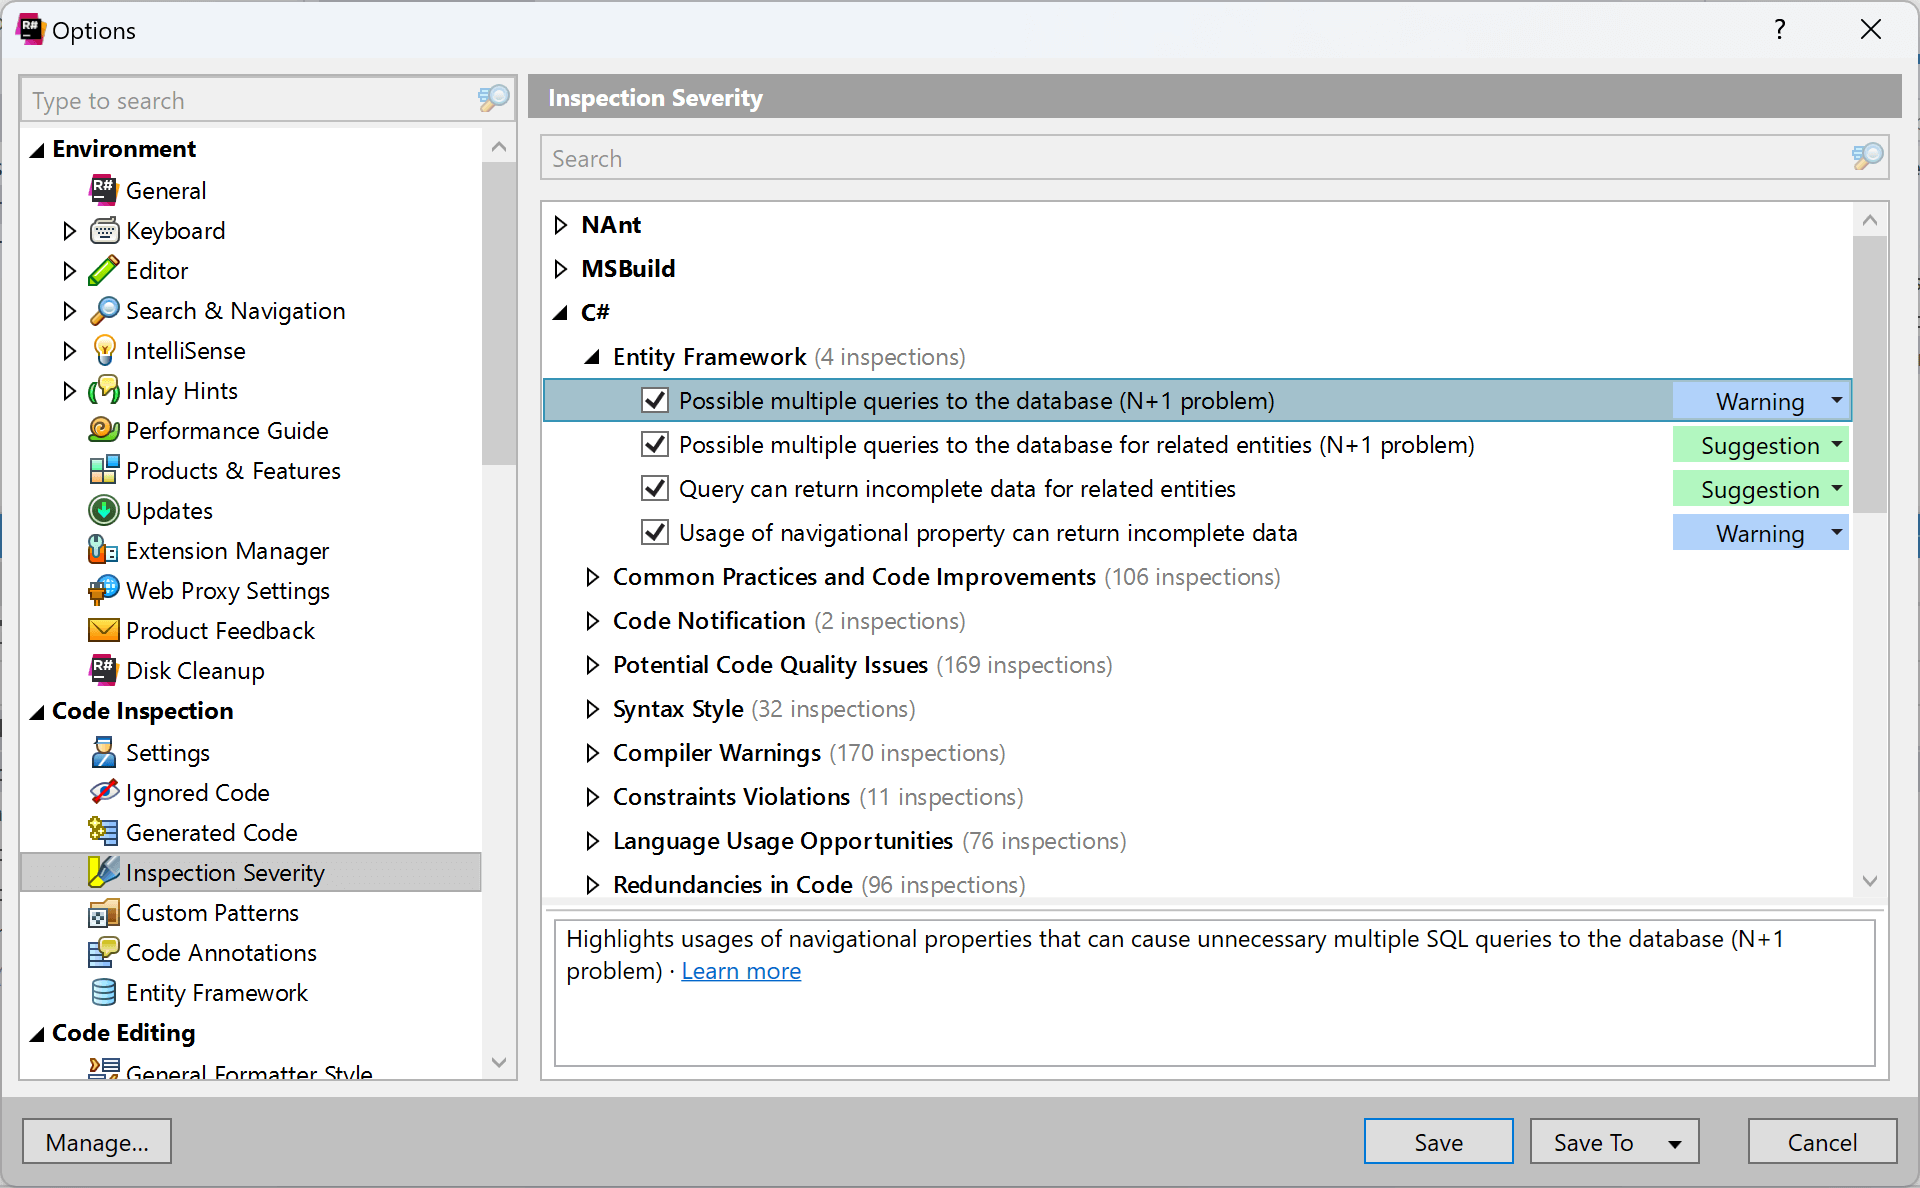The height and width of the screenshot is (1188, 1920).
Task: Expand the NAnt inspection group
Action: tap(560, 224)
